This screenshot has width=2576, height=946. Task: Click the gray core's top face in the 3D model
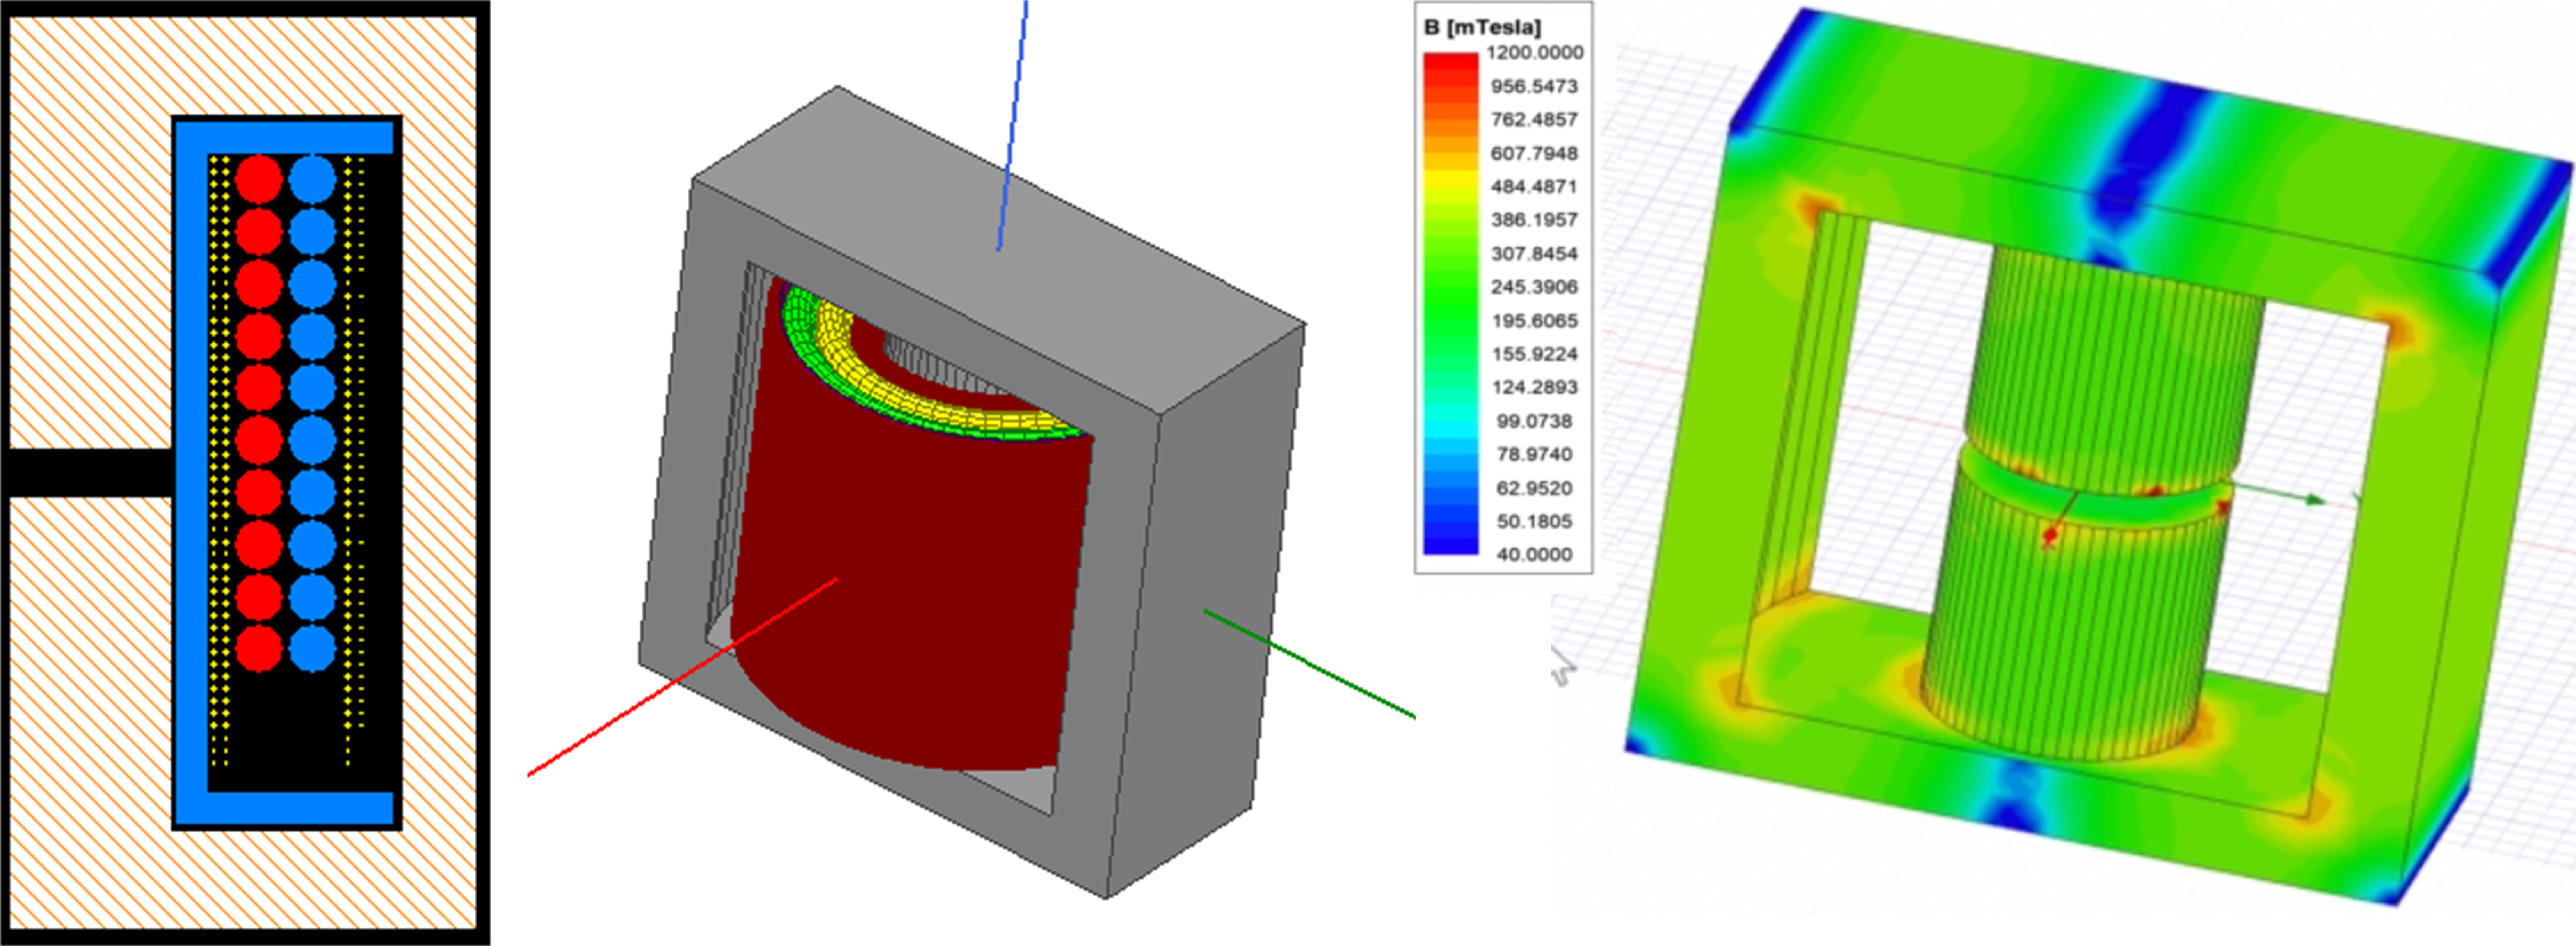[x=1000, y=250]
